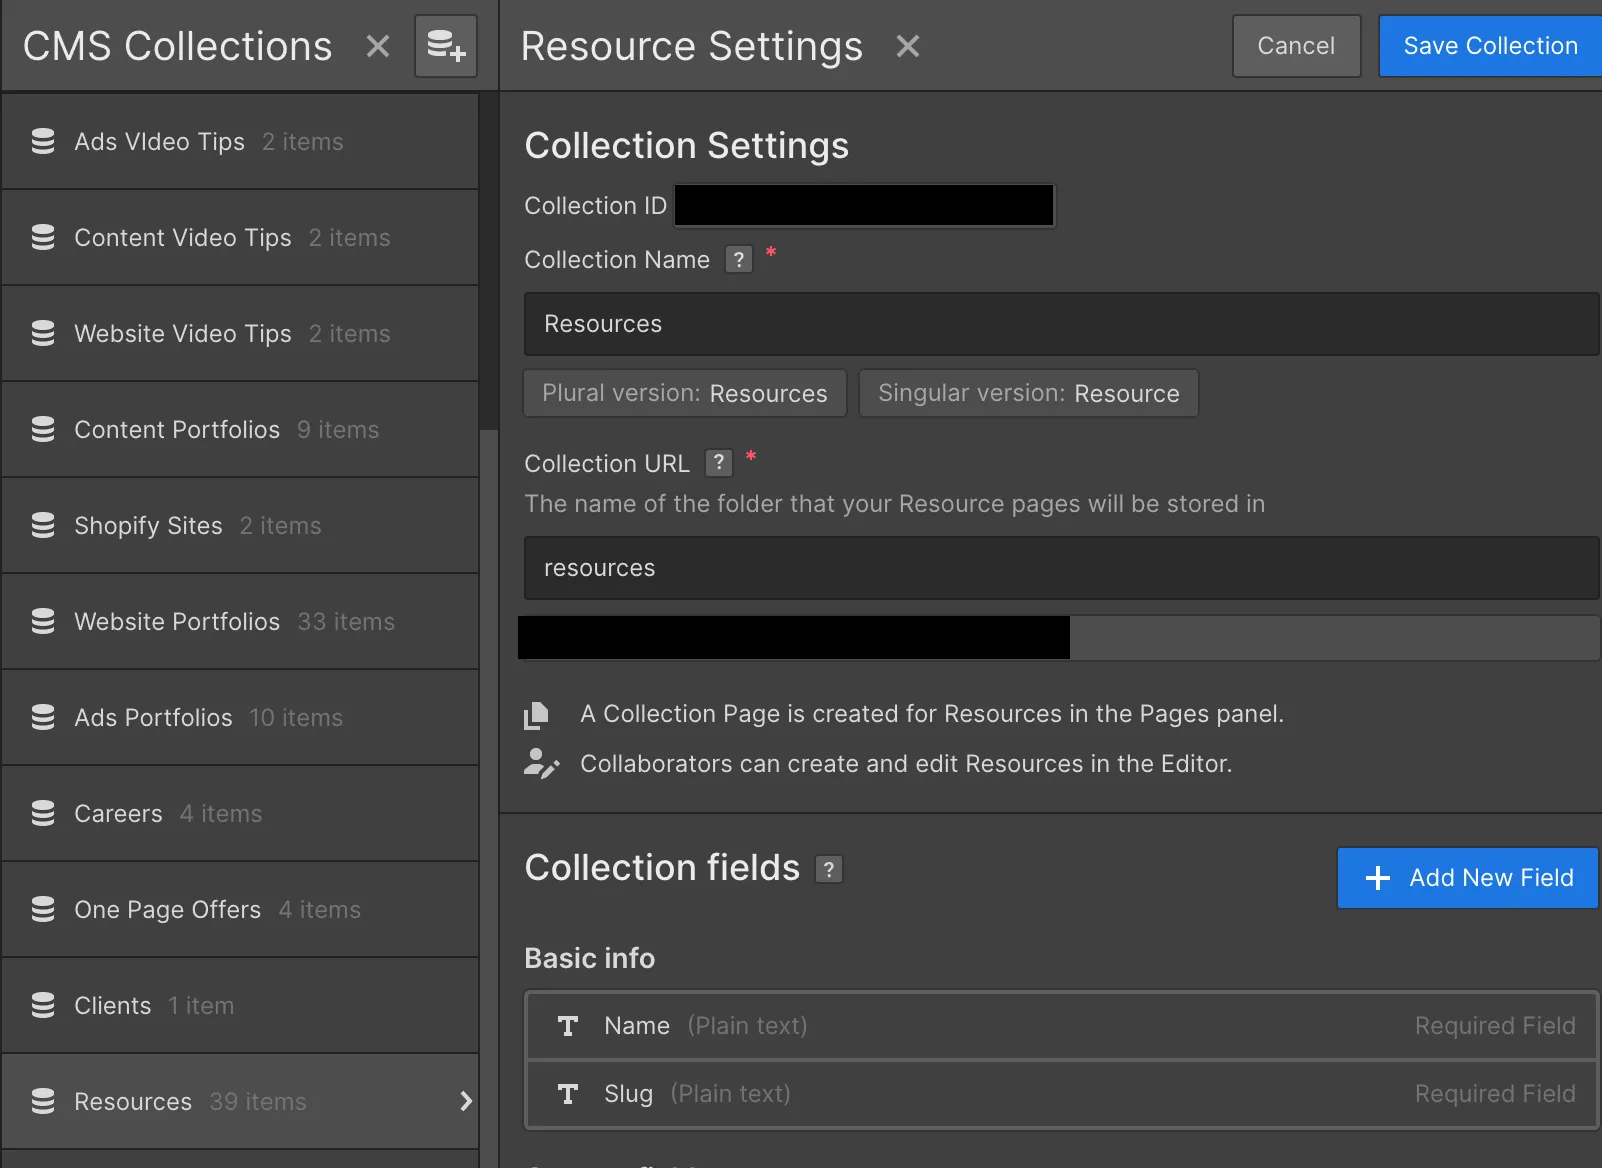Close the Resource Settings panel
The image size is (1602, 1168).
908,46
